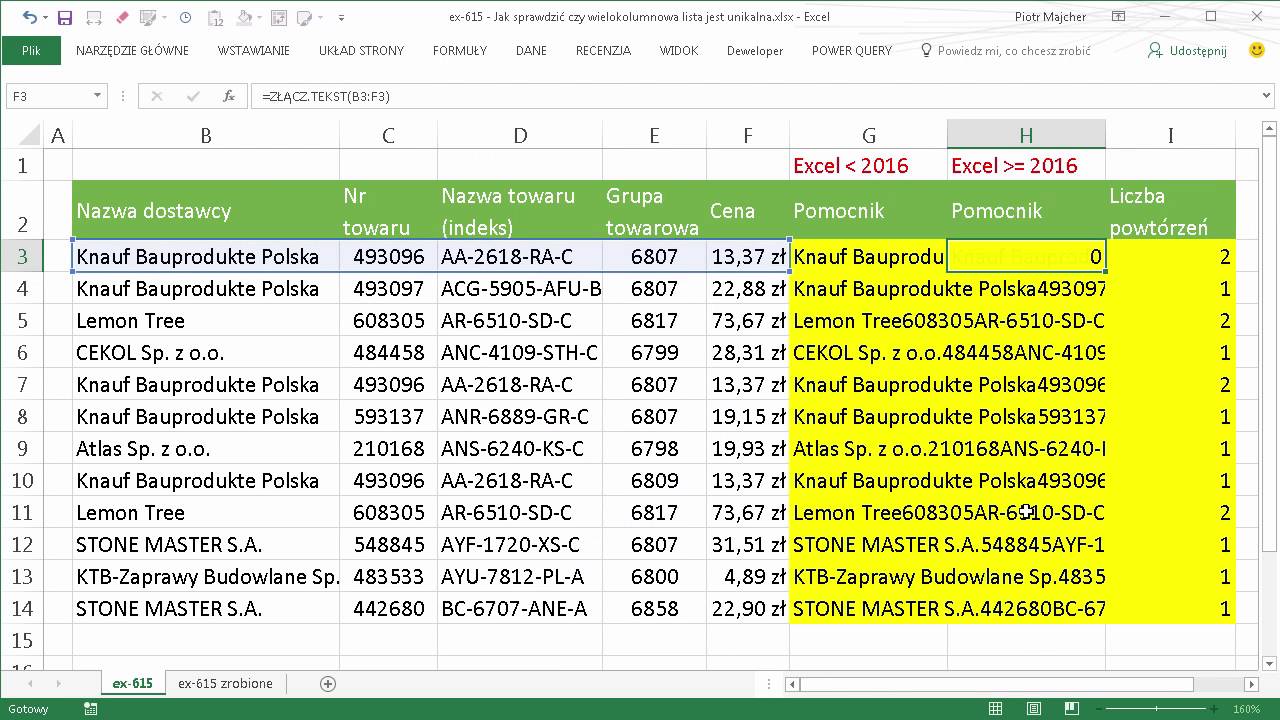This screenshot has width=1280, height=720.
Task: Click the price cell '4,89 zł'
Action: [748, 577]
